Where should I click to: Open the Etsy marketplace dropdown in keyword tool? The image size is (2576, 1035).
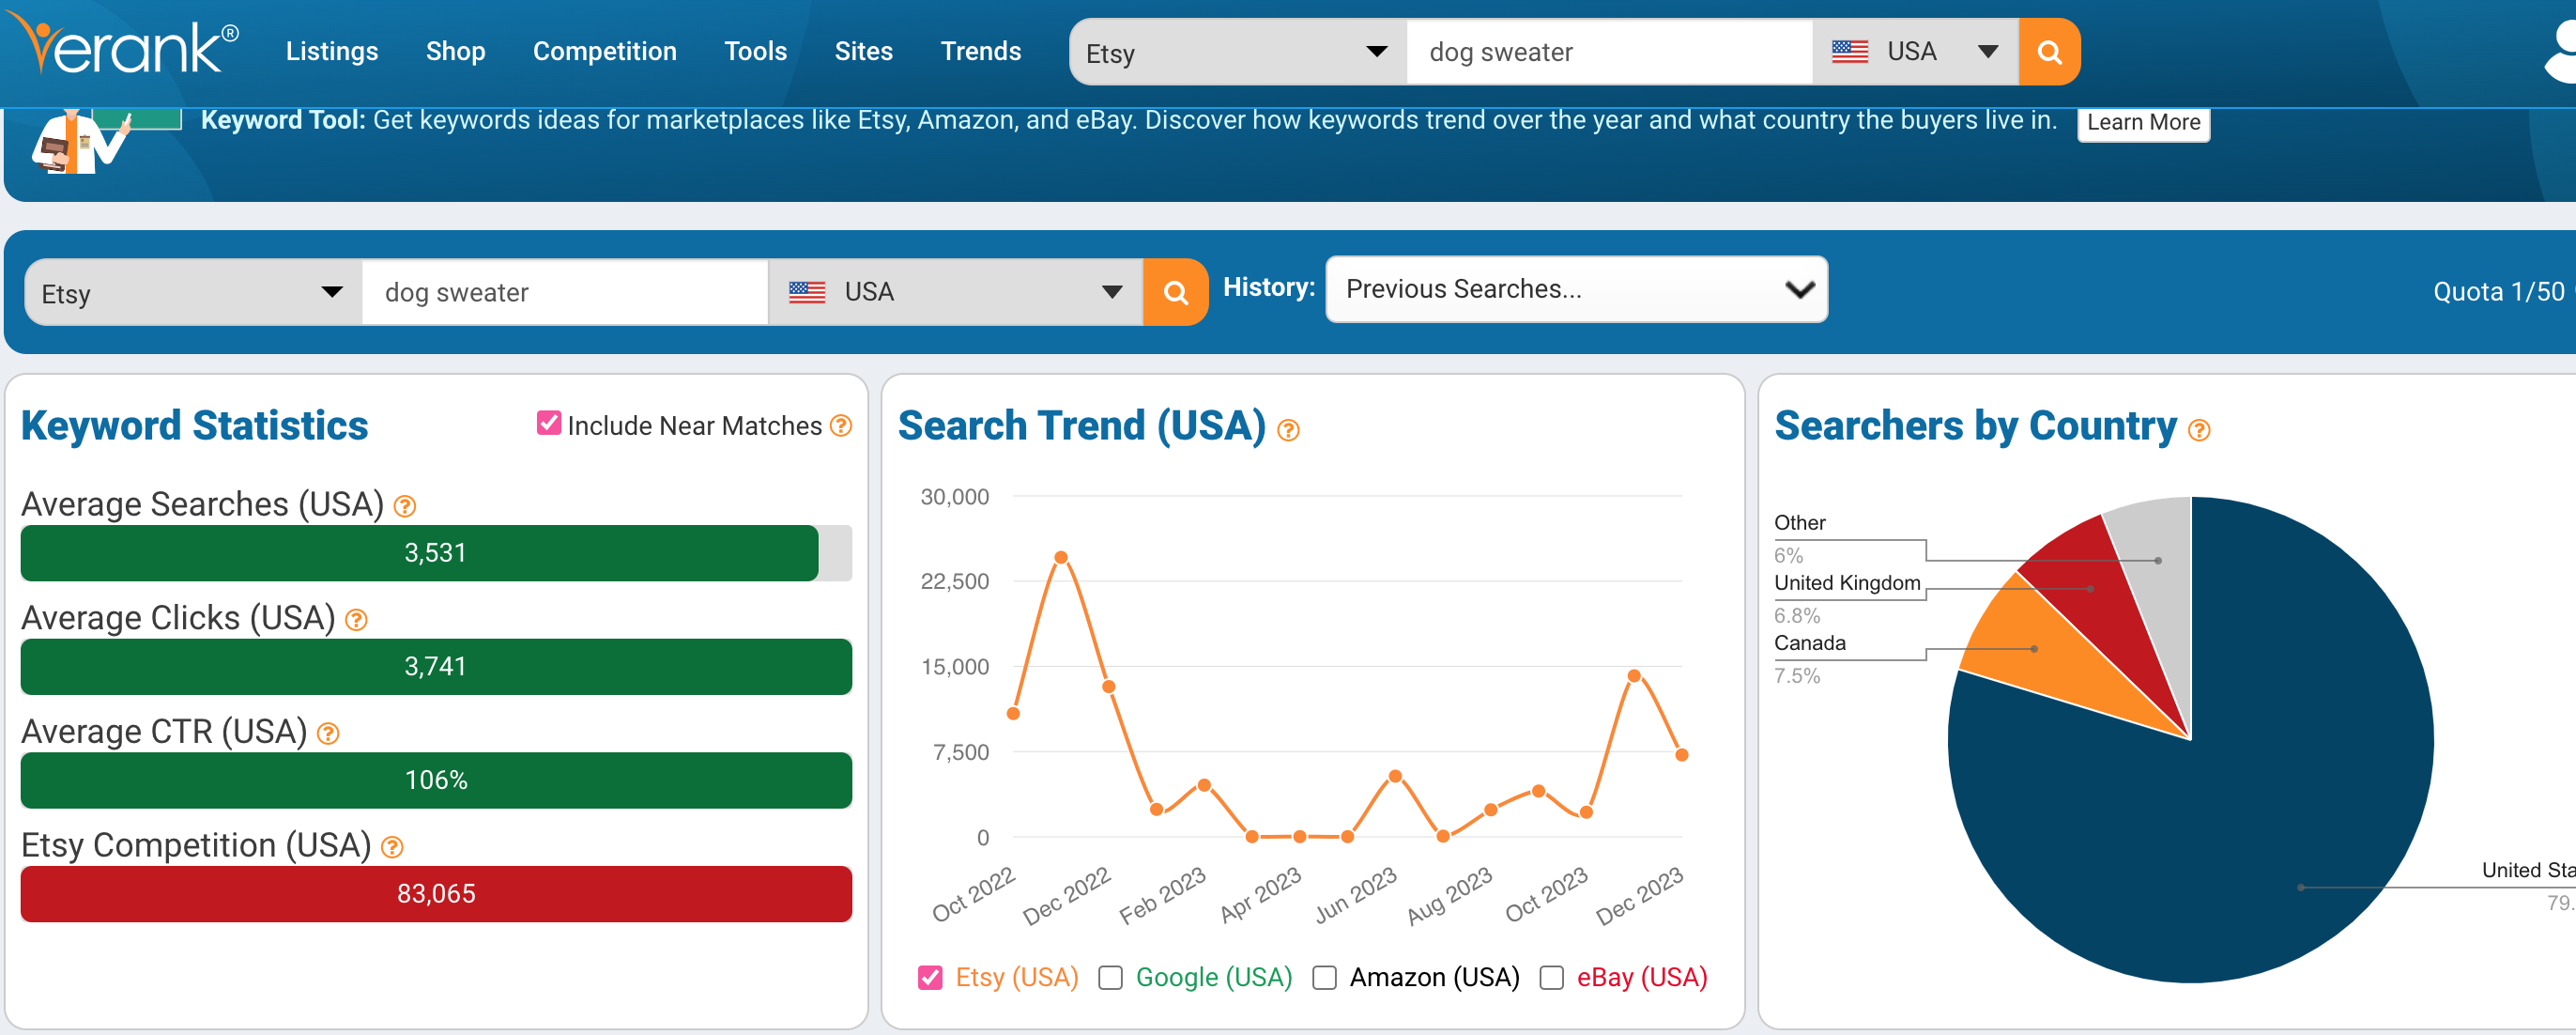click(193, 292)
